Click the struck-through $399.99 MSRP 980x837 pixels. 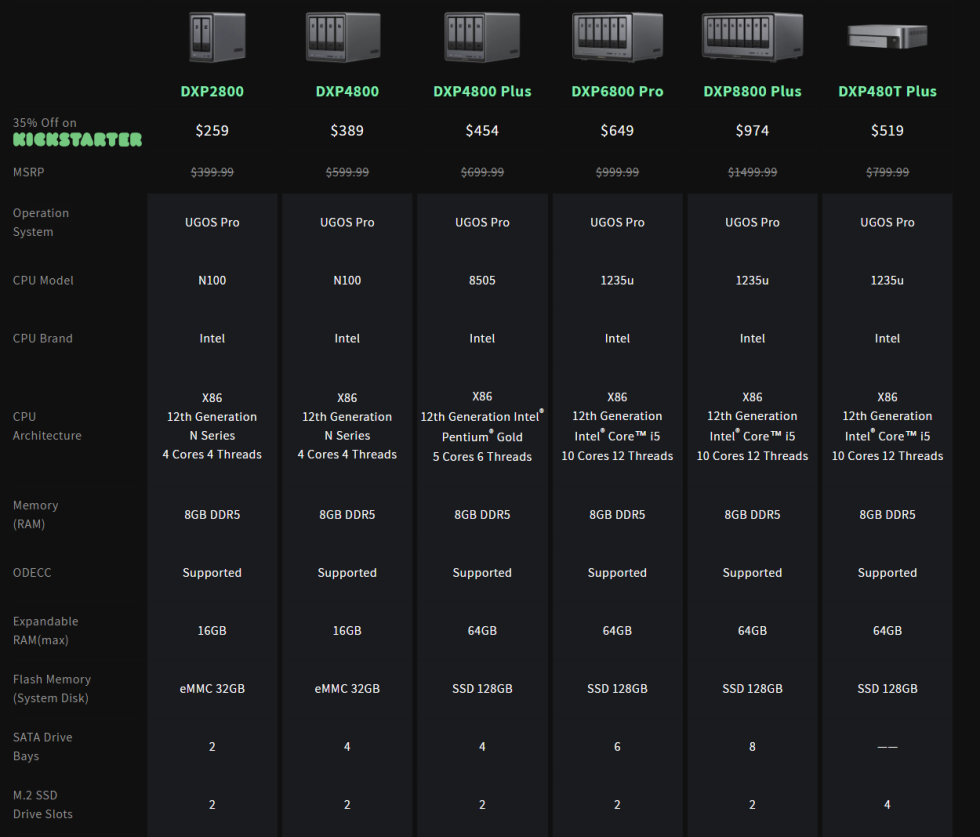tap(212, 173)
